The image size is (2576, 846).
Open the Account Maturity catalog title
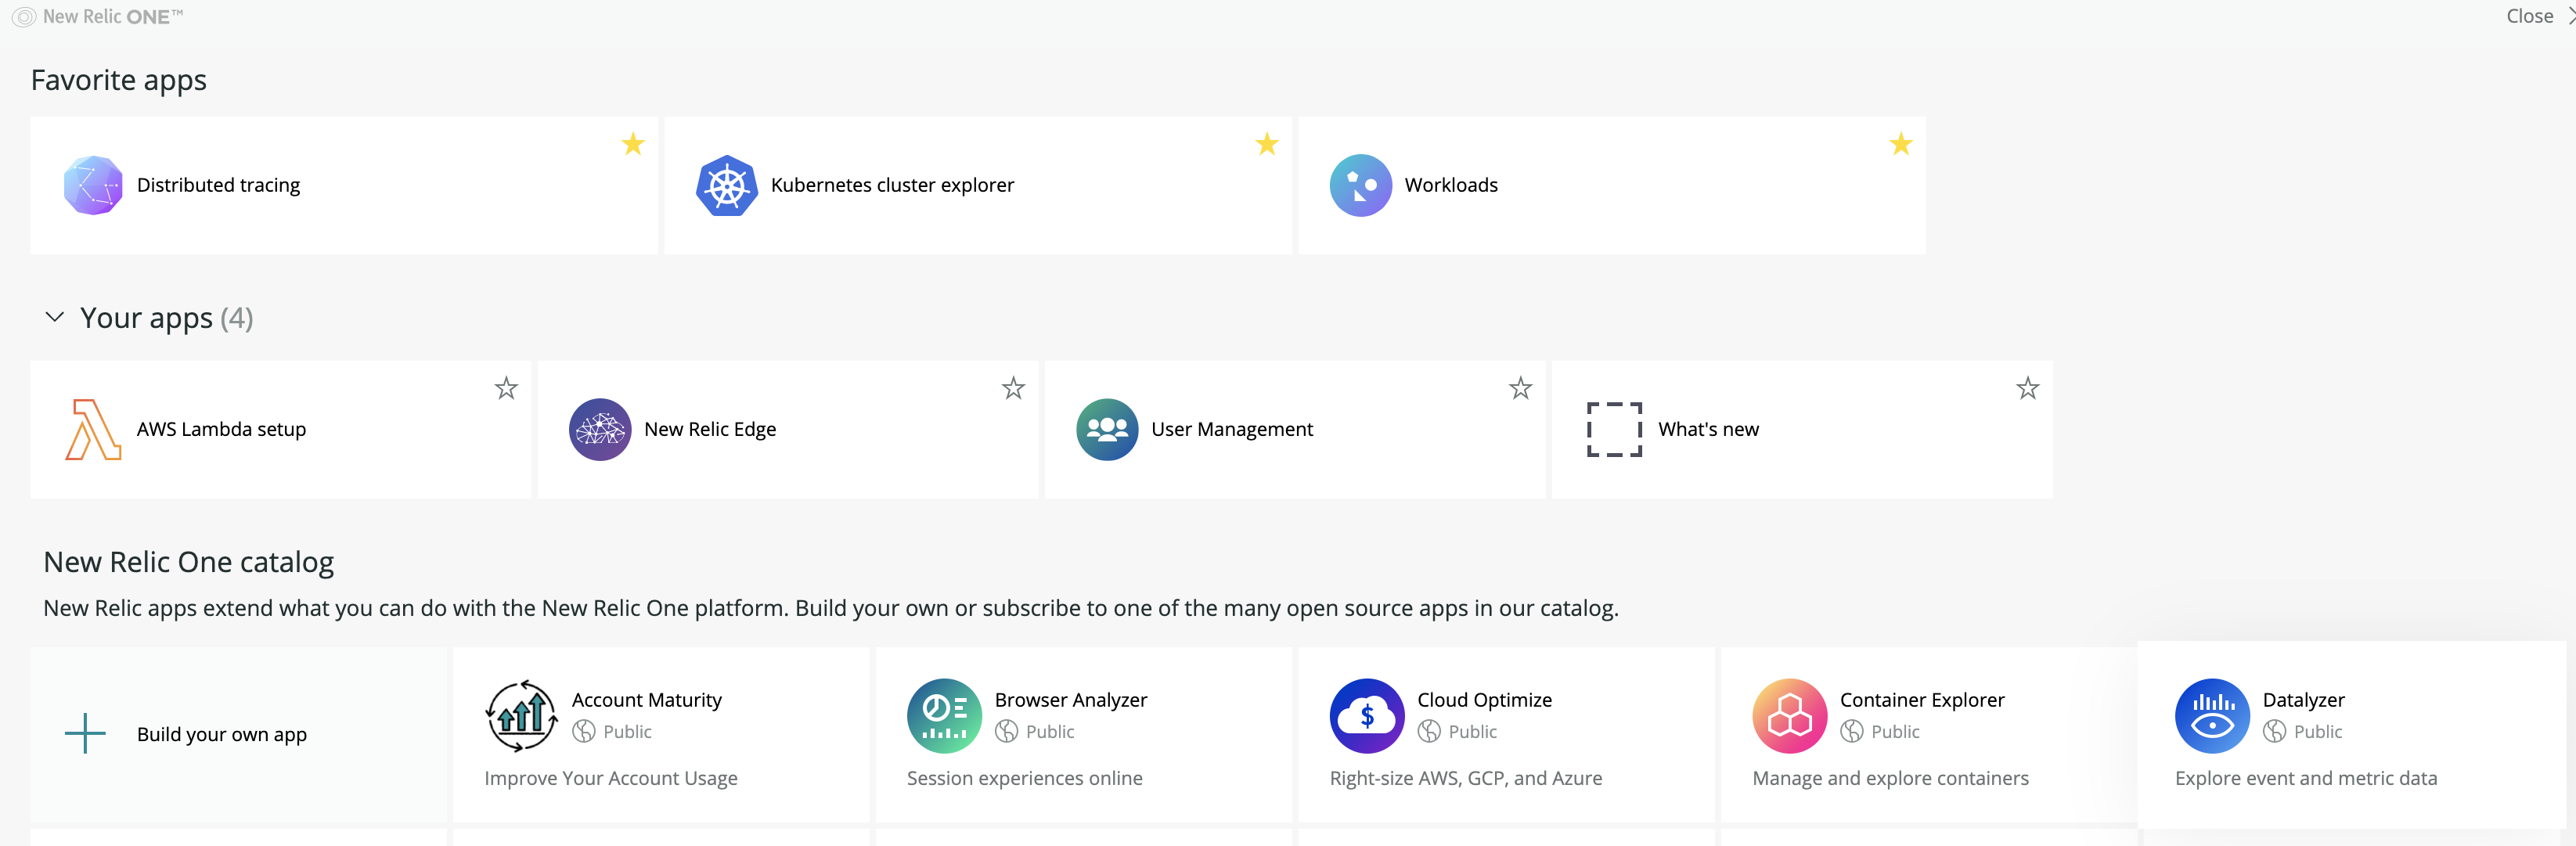[646, 700]
